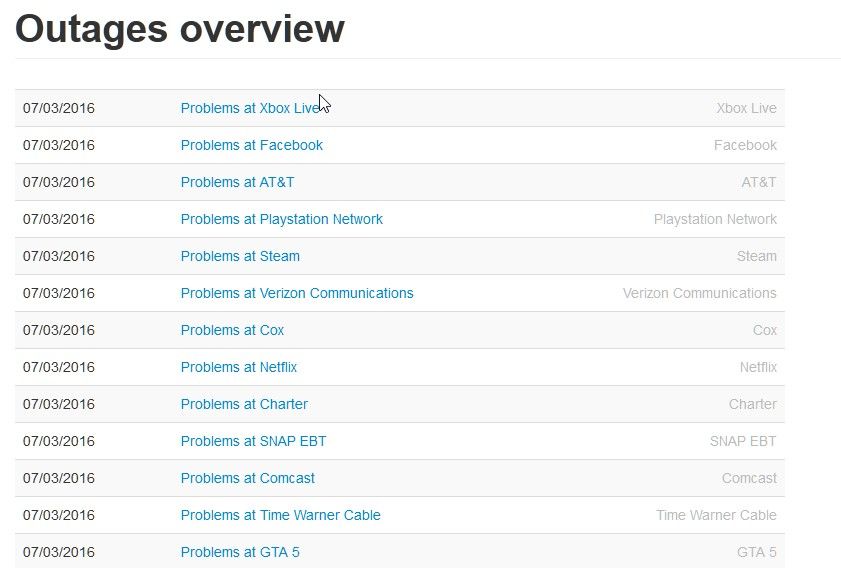The width and height of the screenshot is (841, 568).
Task: Open the Problems at Steam link
Action: click(240, 256)
